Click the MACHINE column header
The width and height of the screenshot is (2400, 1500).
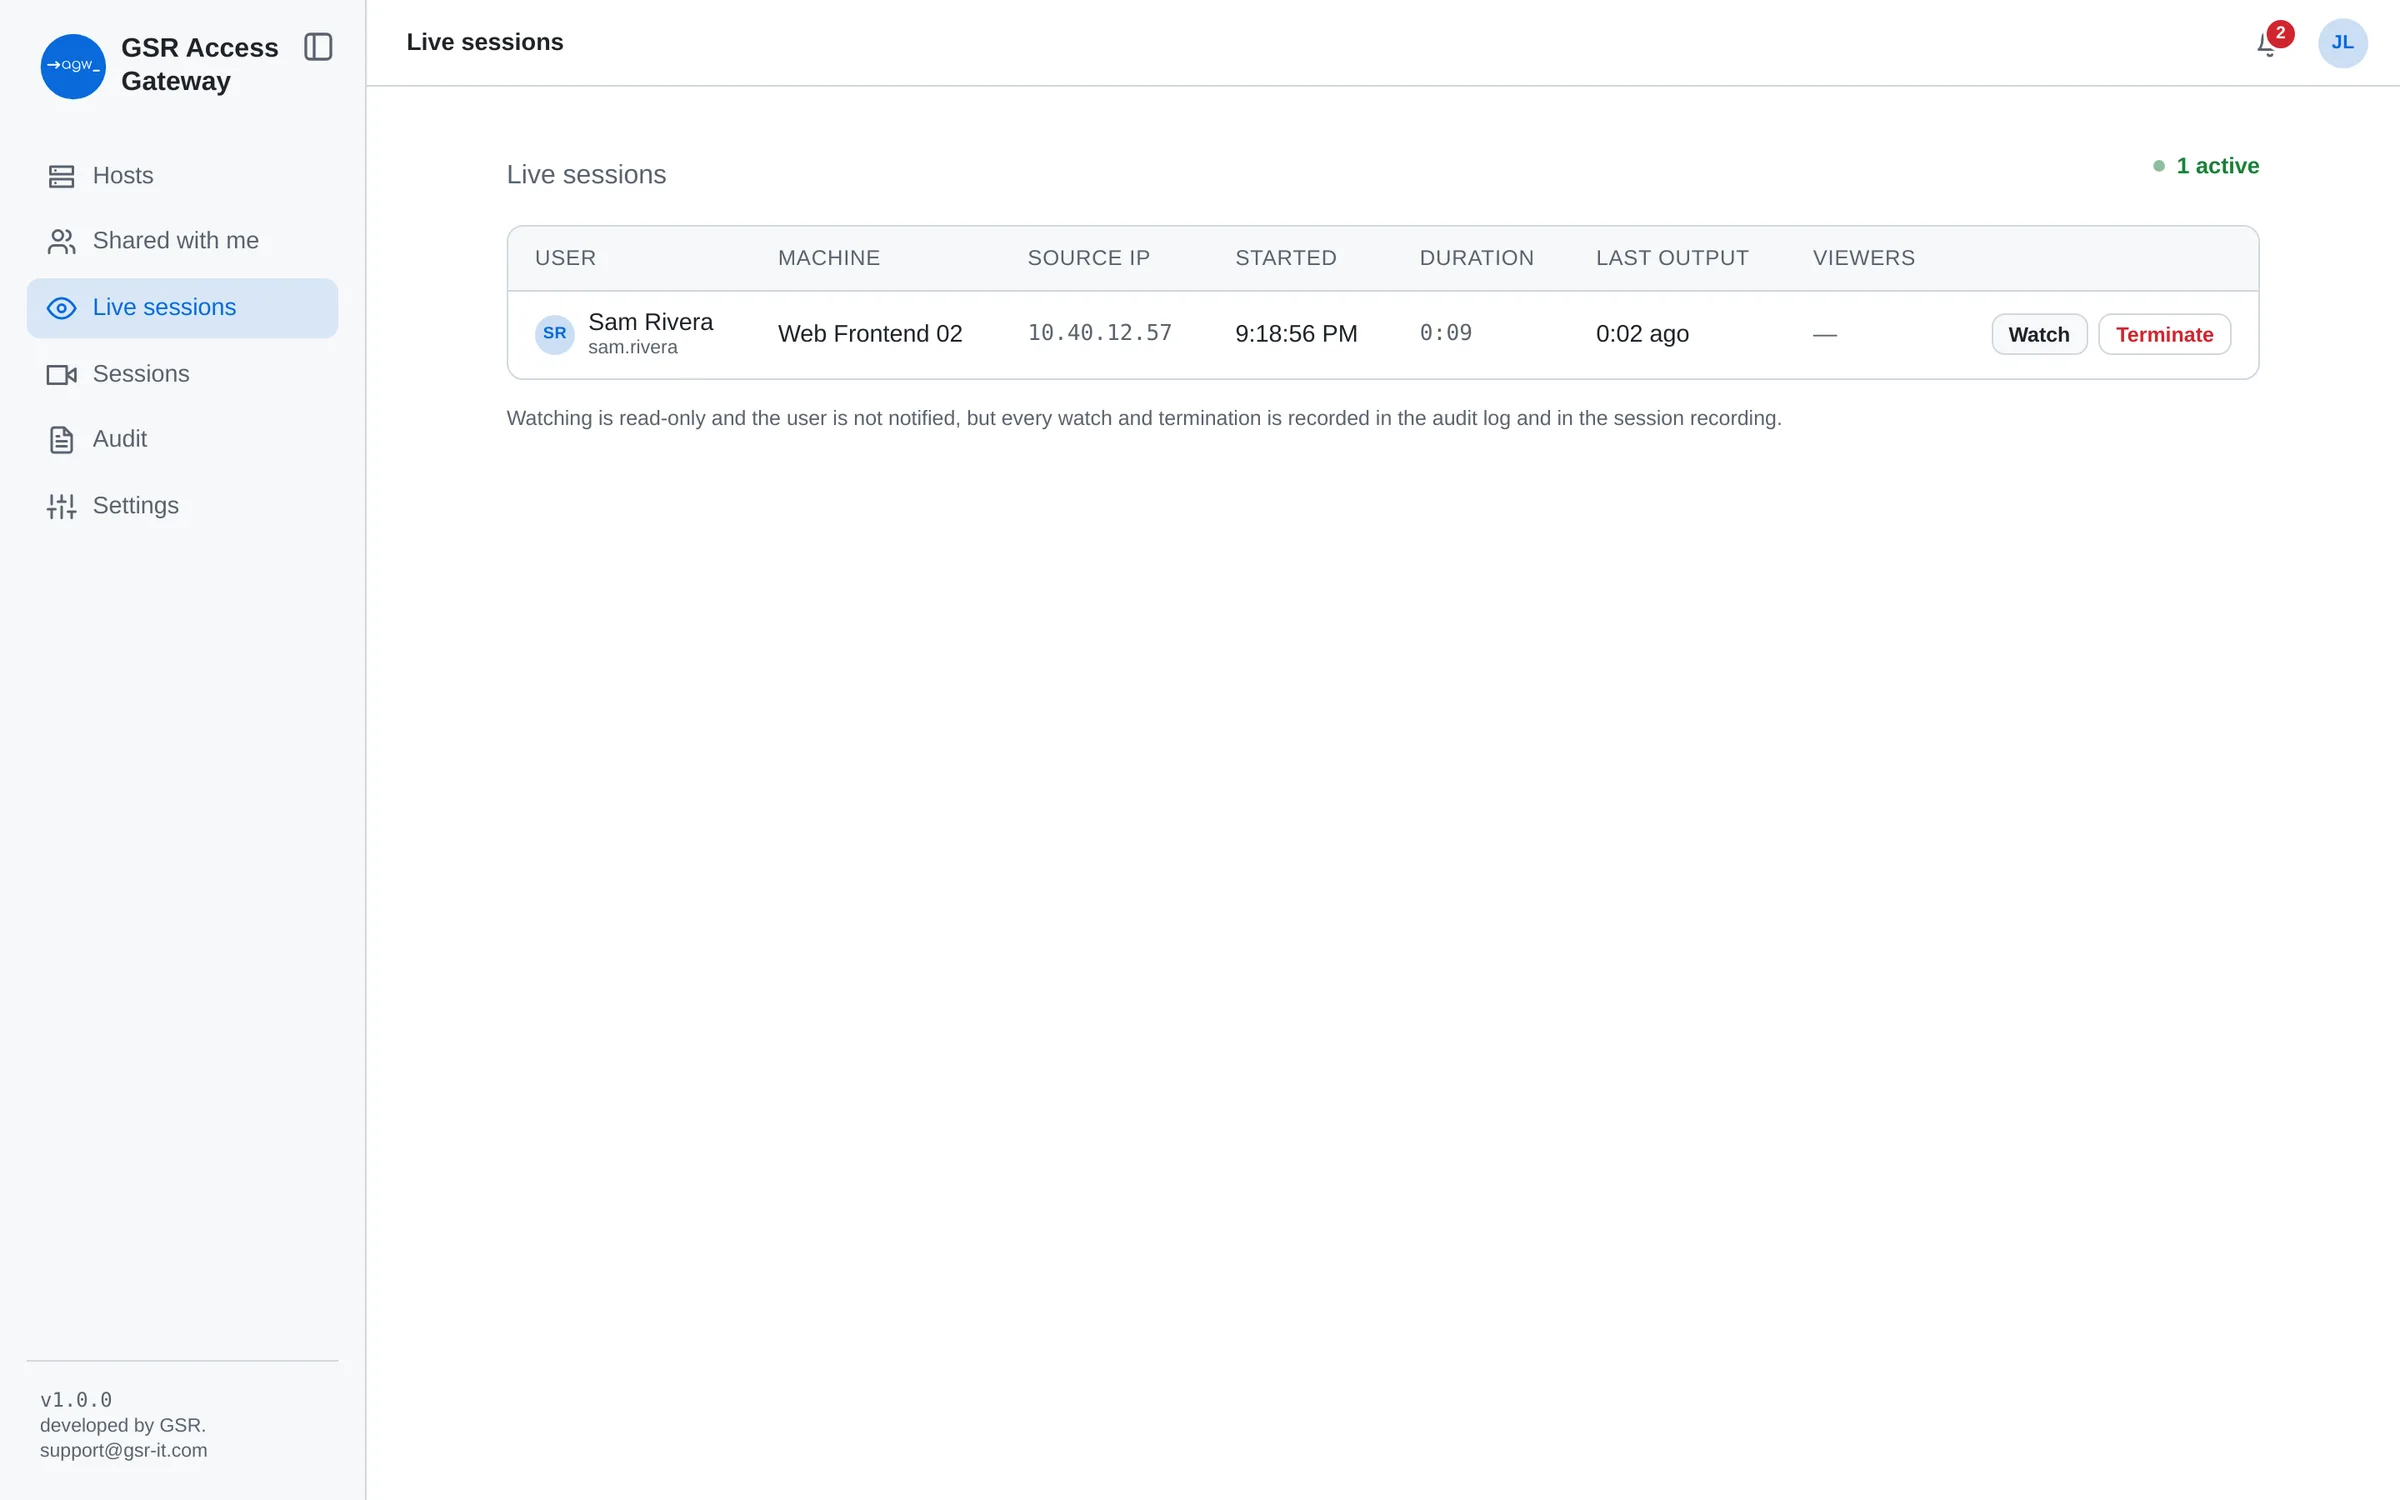coord(829,258)
